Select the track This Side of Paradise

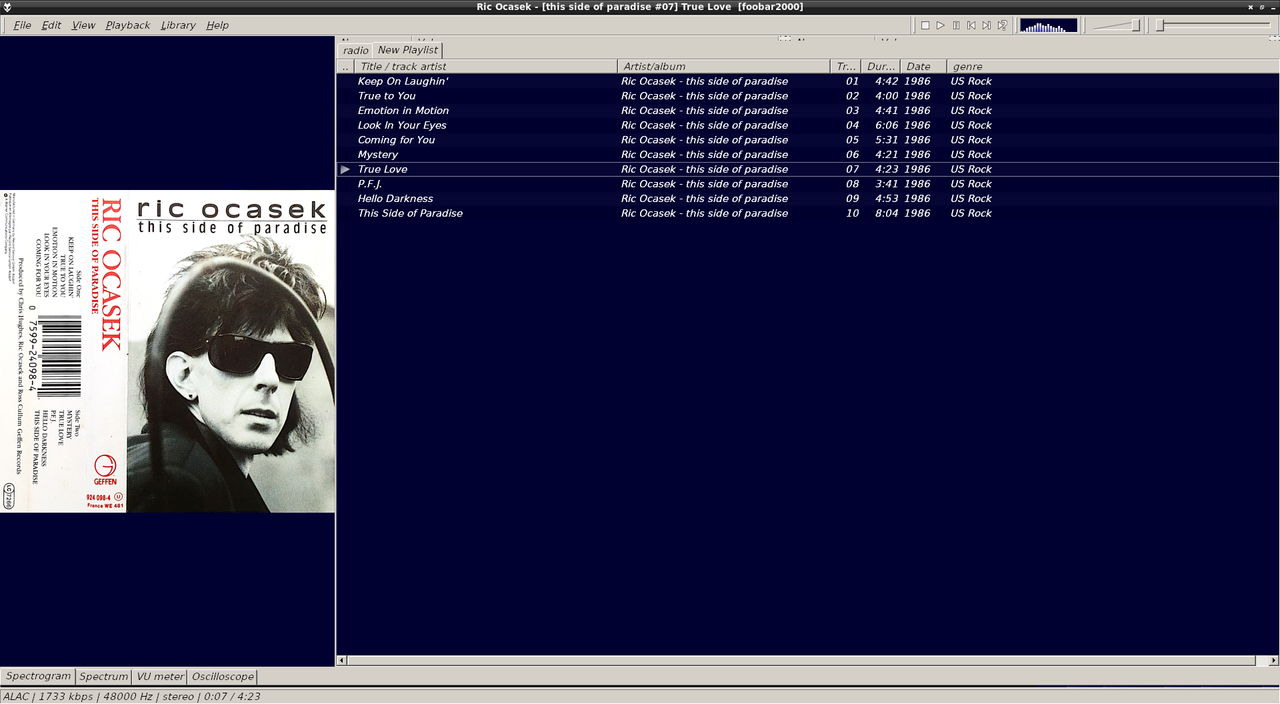click(807, 213)
